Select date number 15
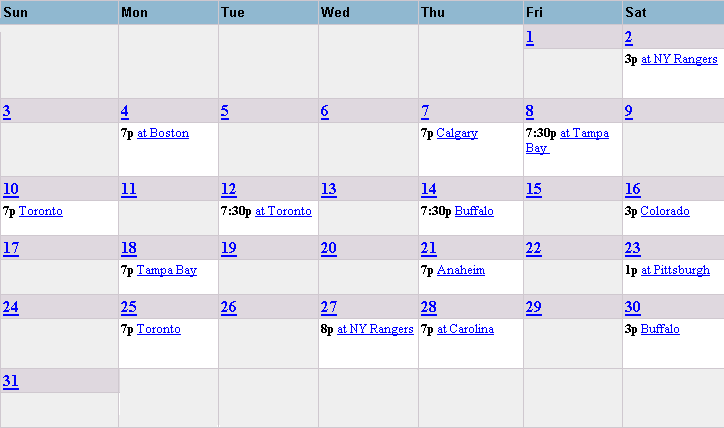 click(534, 189)
